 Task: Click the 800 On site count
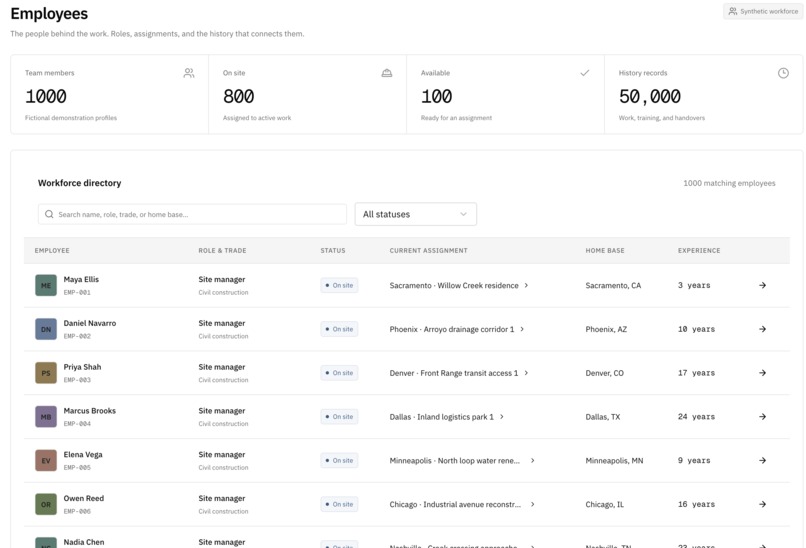(x=239, y=96)
